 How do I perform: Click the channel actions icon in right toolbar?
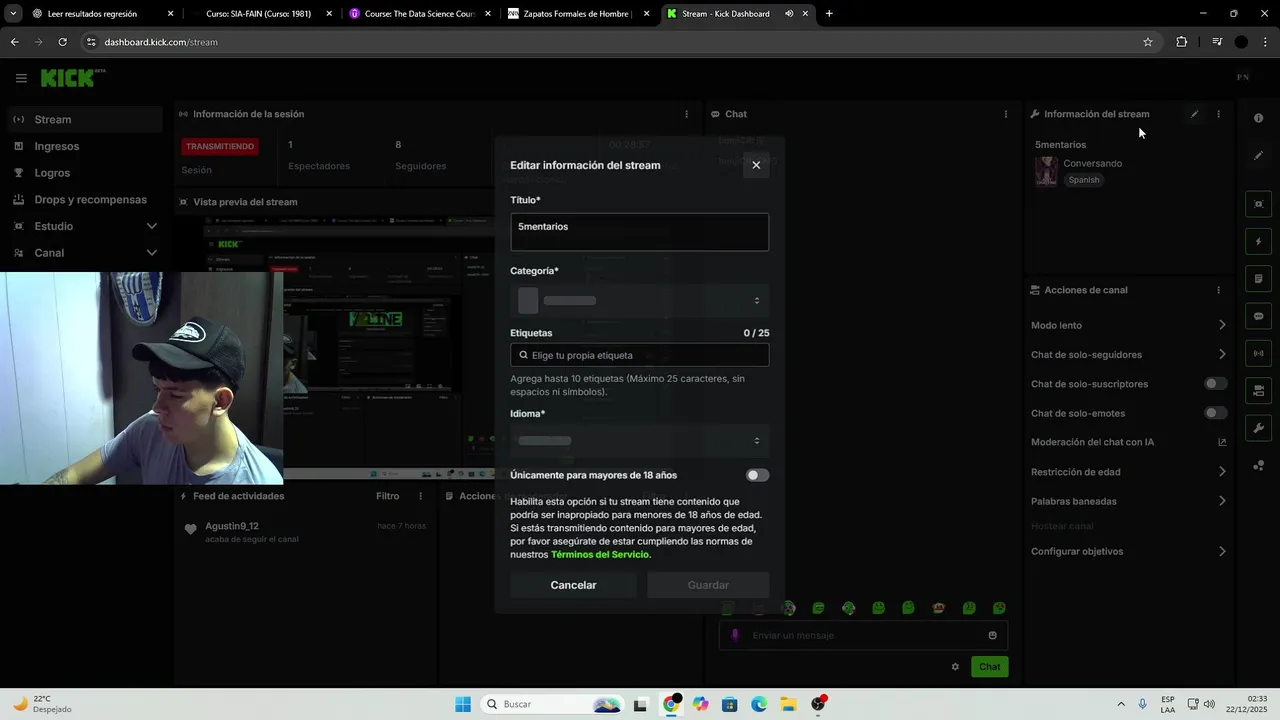pos(1258,390)
